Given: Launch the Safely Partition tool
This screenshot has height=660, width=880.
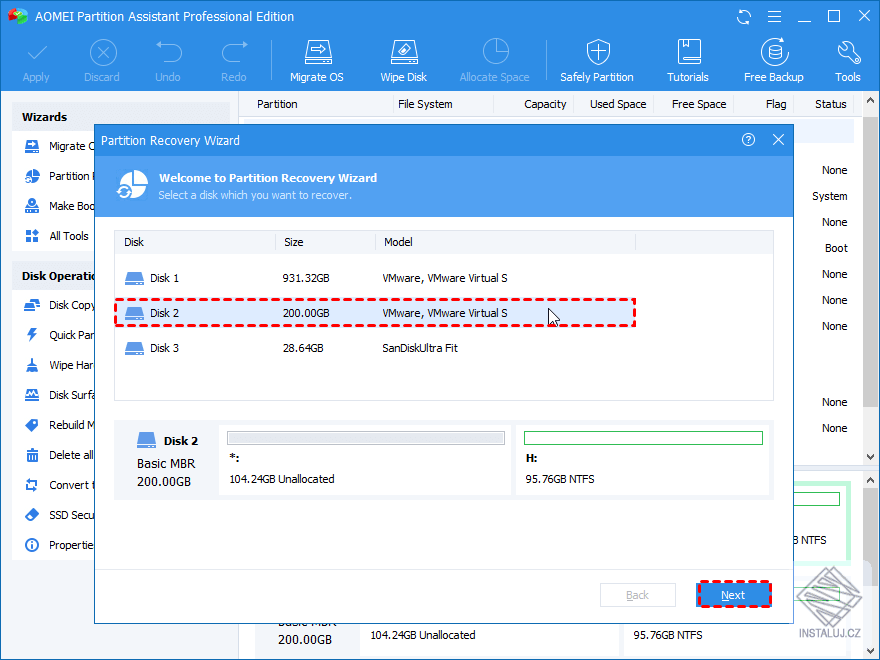Looking at the screenshot, I should 597,61.
